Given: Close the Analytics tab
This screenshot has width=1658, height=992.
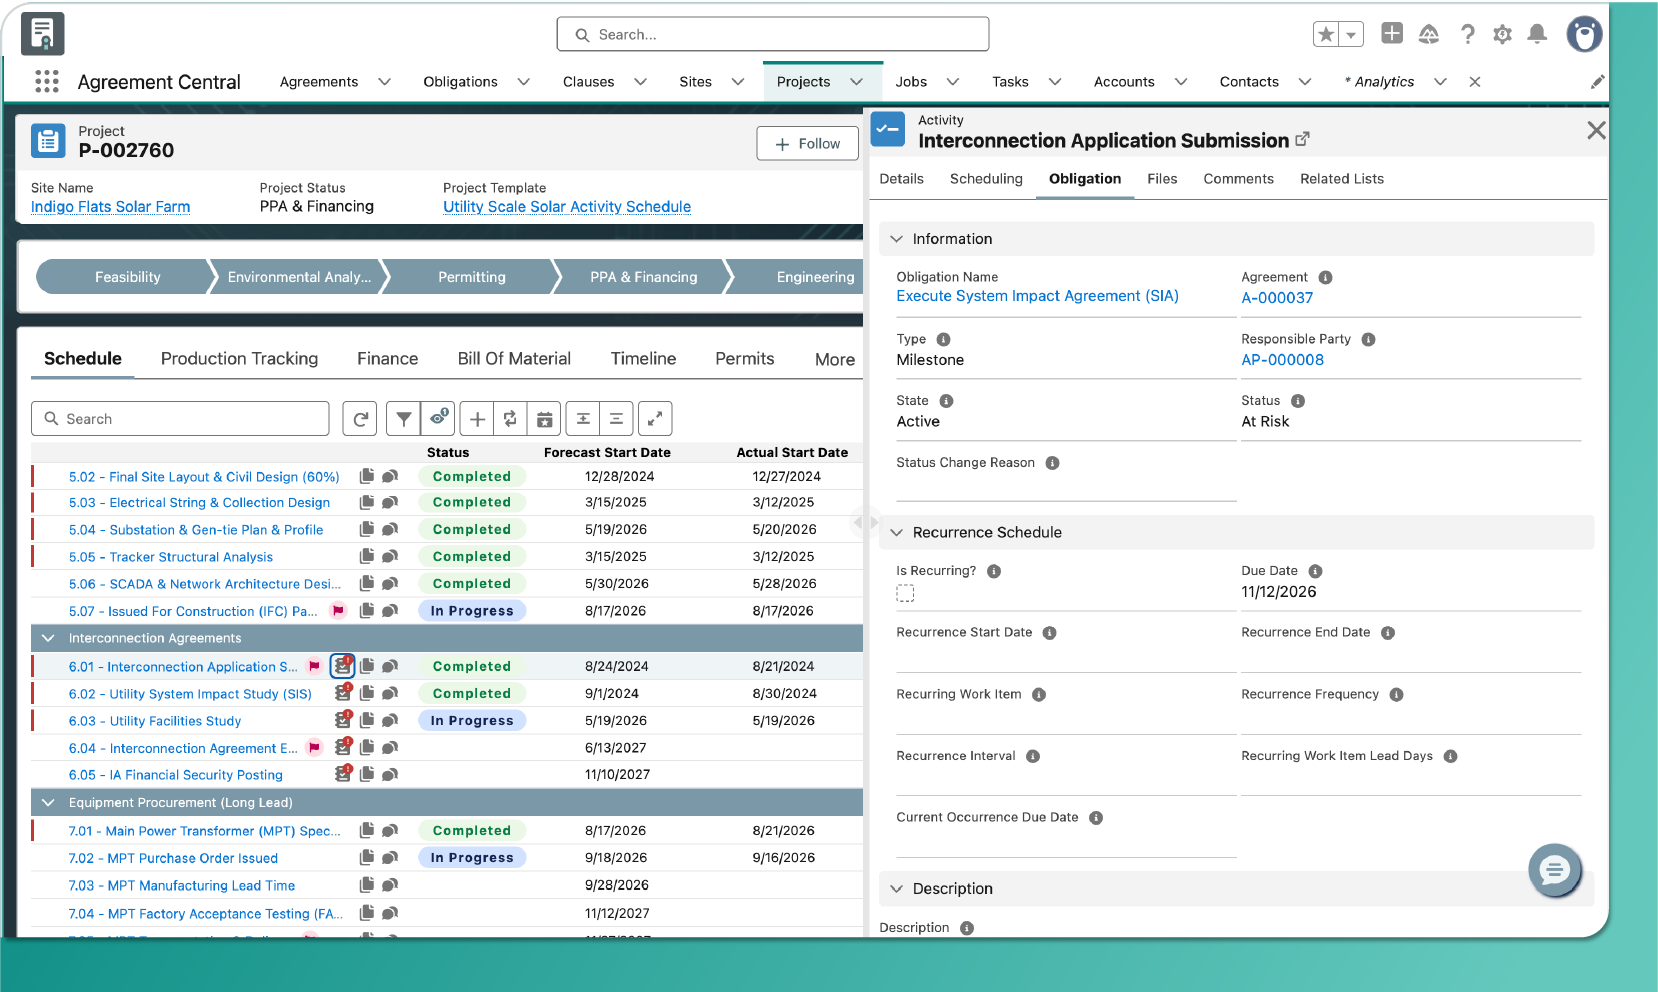Looking at the screenshot, I should coord(1474,82).
